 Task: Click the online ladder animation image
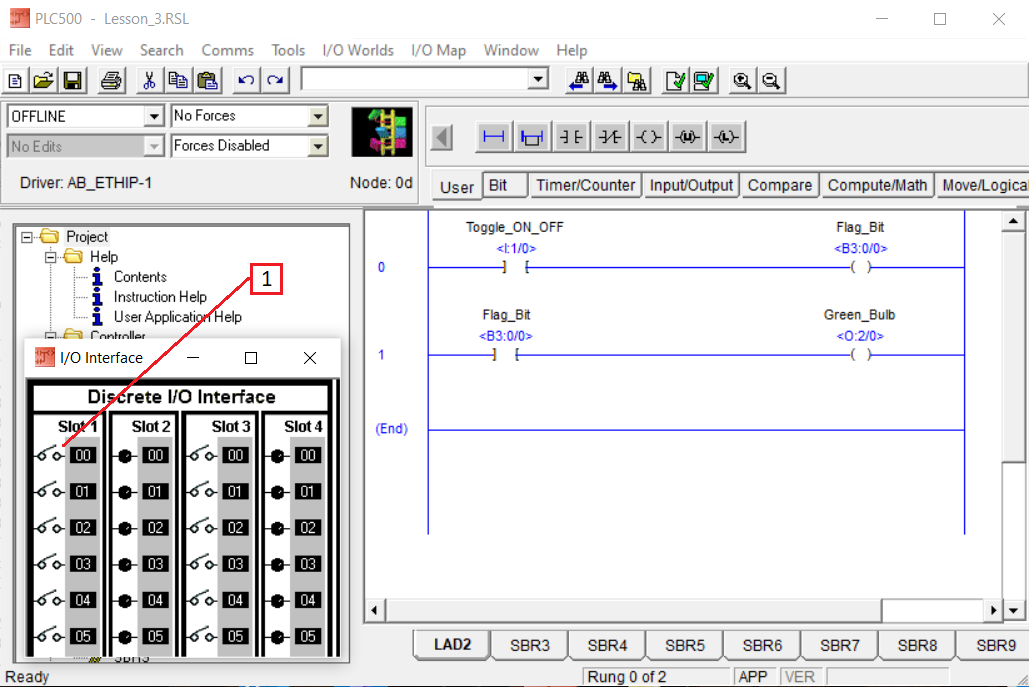[x=382, y=132]
